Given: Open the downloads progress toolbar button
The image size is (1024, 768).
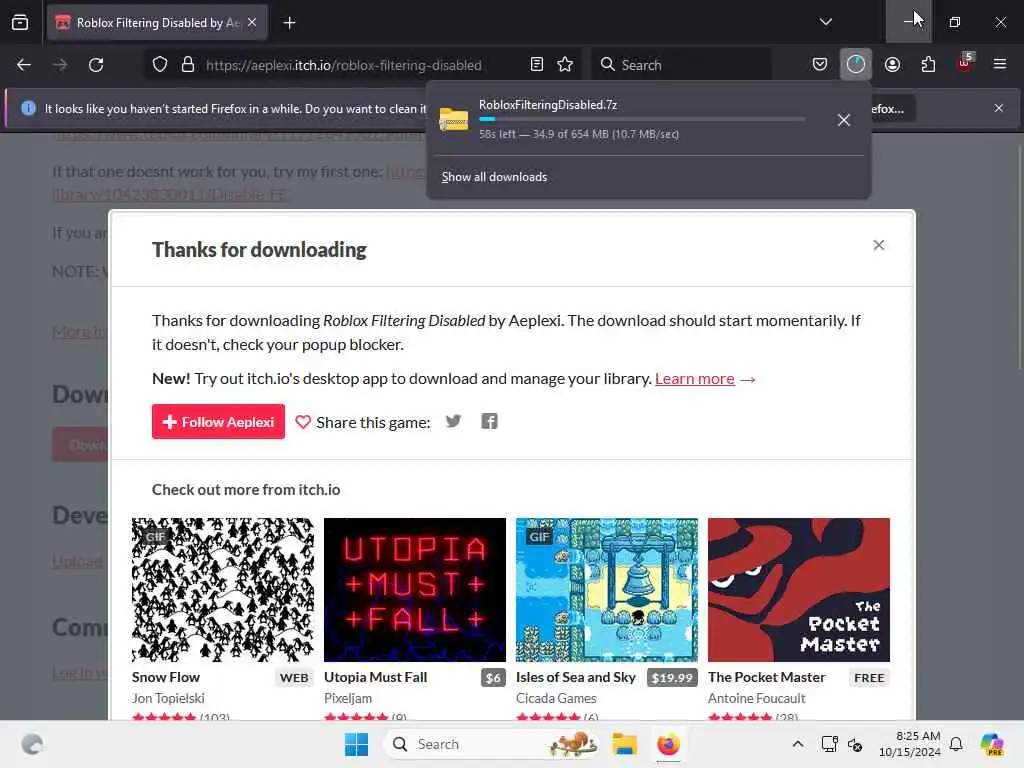Looking at the screenshot, I should tap(856, 65).
